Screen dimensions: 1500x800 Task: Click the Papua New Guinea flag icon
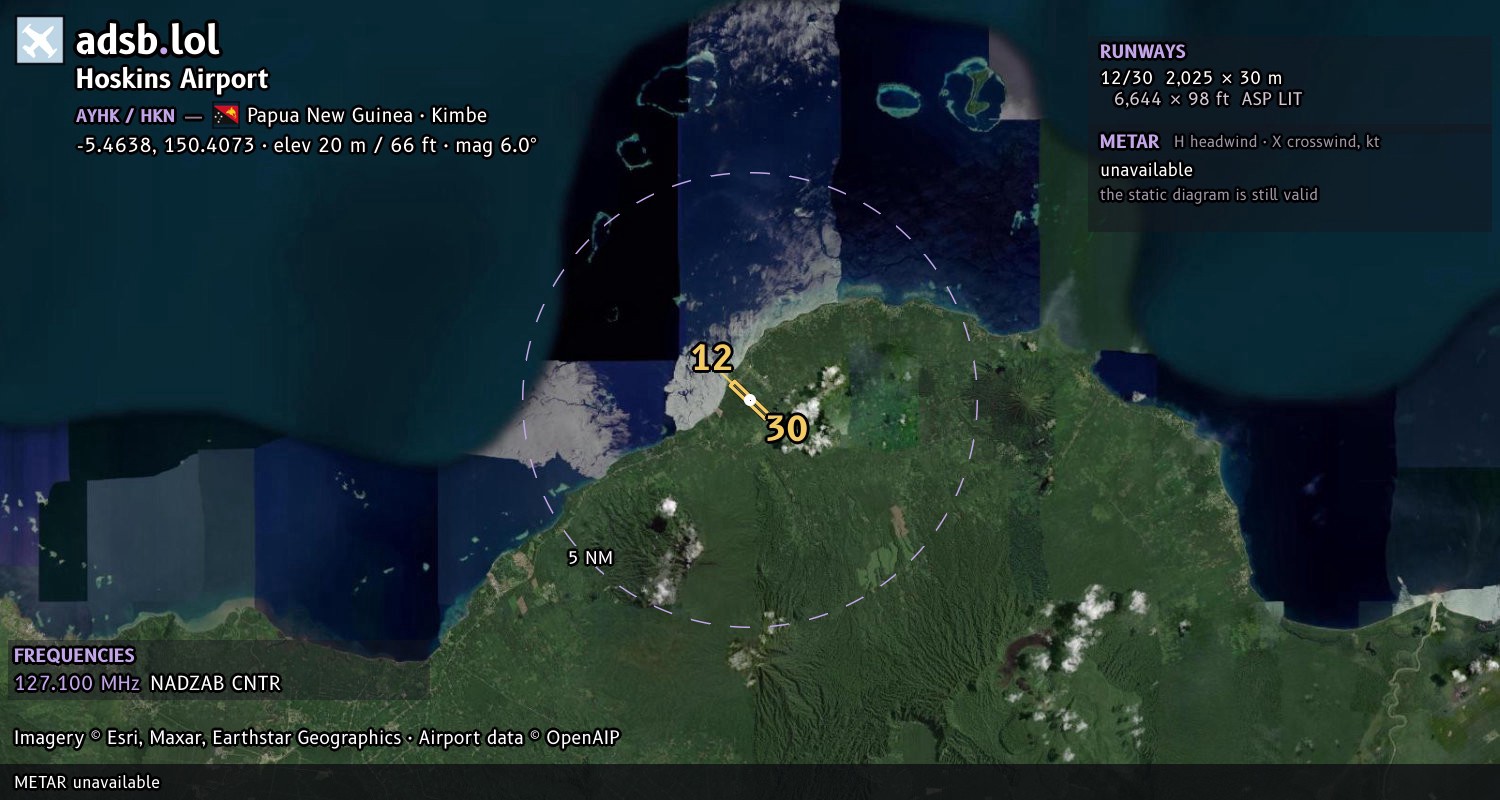point(226,115)
